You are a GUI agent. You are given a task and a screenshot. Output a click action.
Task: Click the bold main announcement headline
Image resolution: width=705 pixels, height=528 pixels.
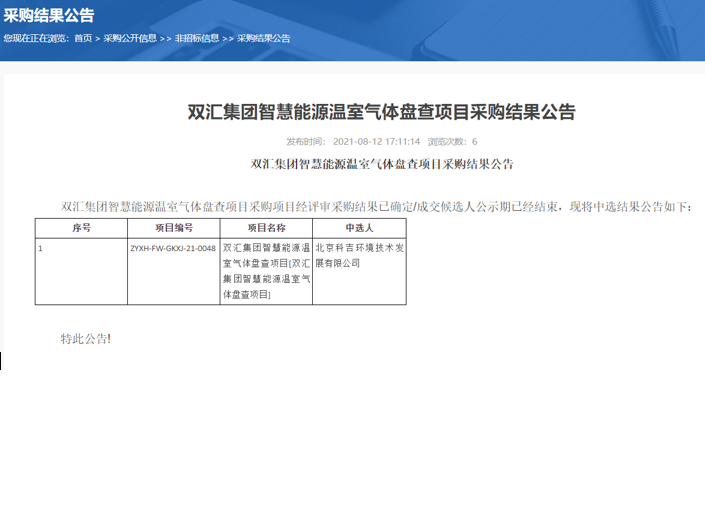pos(381,111)
